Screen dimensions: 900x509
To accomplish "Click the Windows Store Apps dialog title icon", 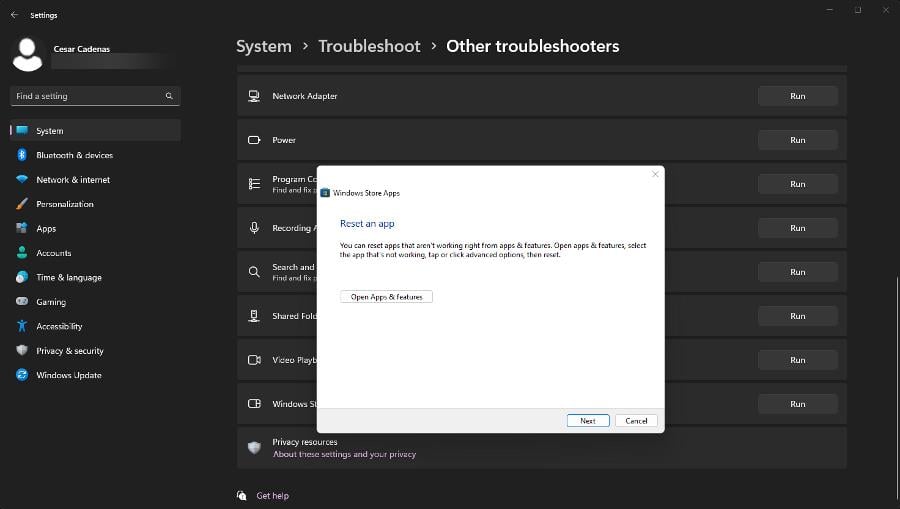I will coord(325,193).
